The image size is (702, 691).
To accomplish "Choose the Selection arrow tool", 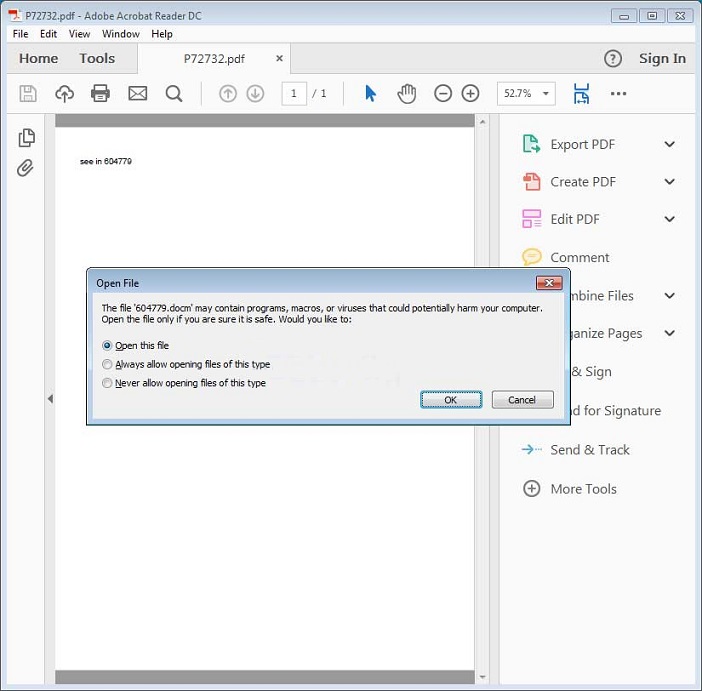I will point(371,94).
